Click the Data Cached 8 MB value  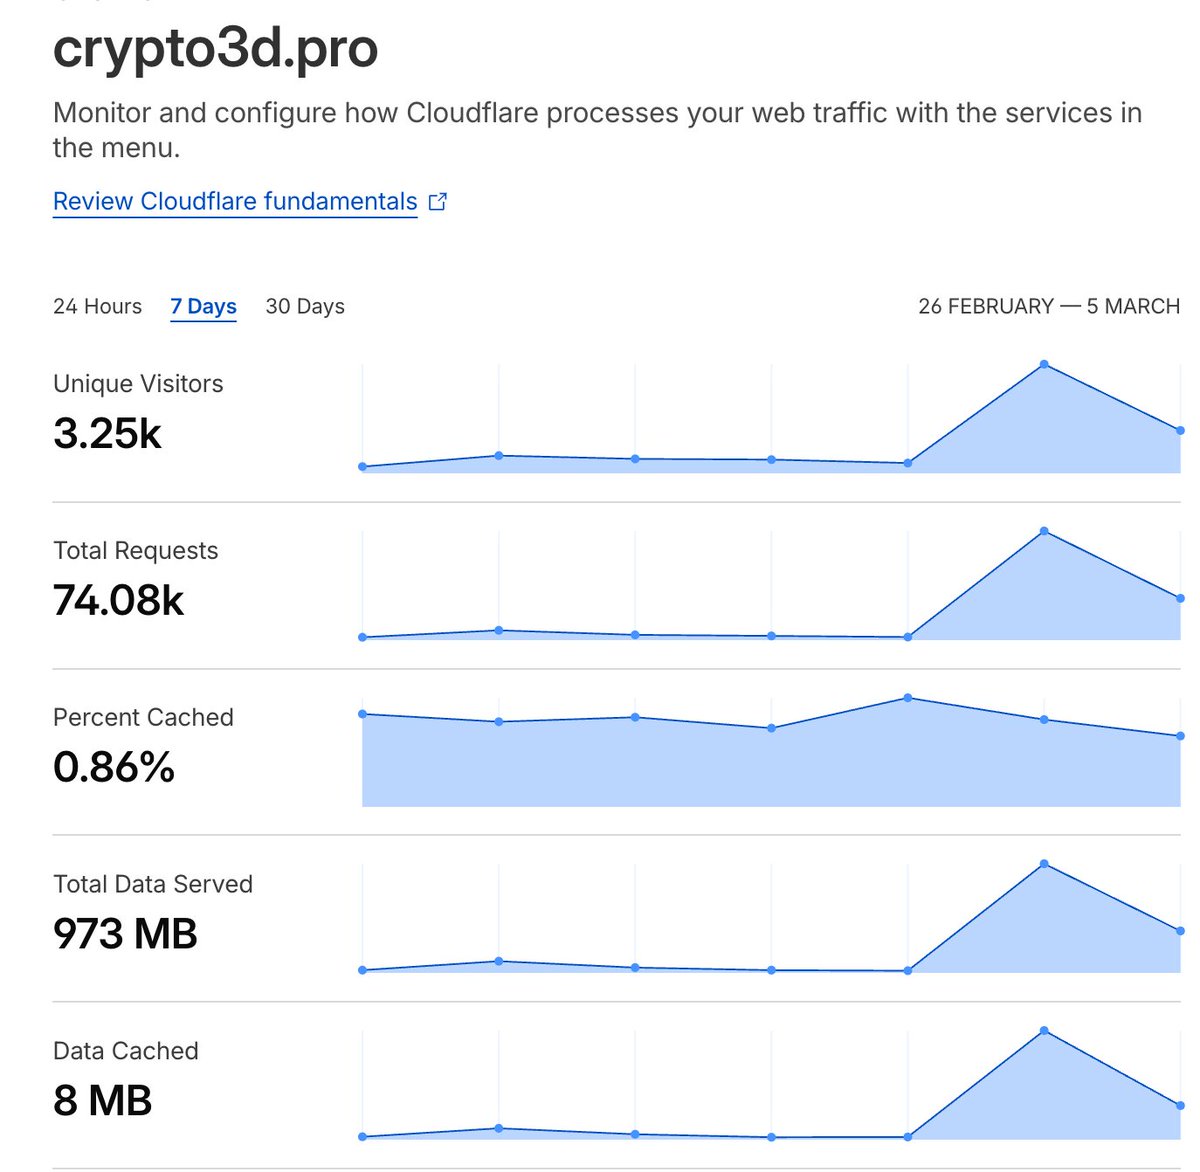click(102, 1101)
